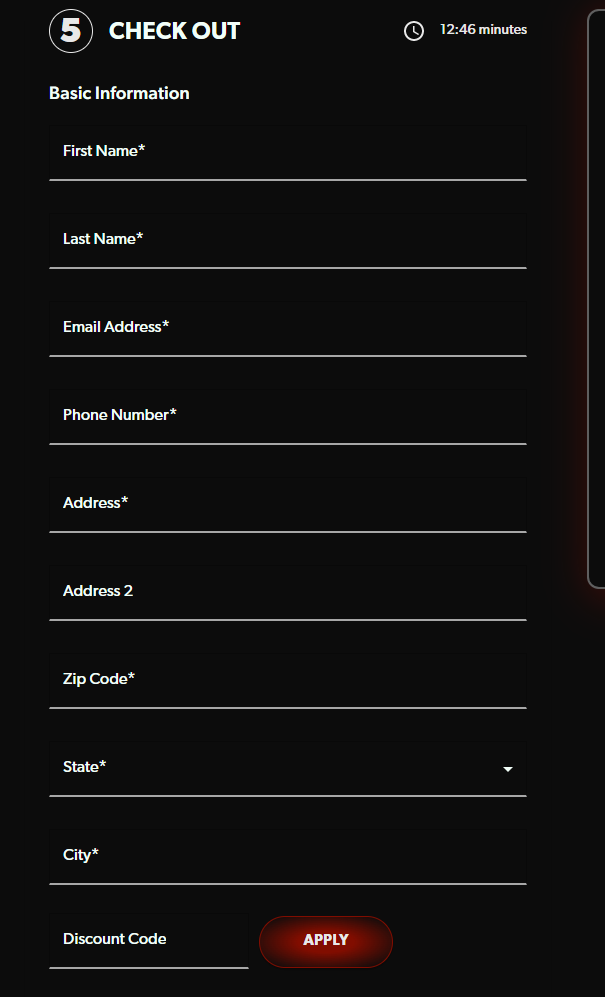Click the clock timer icon
The image size is (605, 997).
(415, 30)
